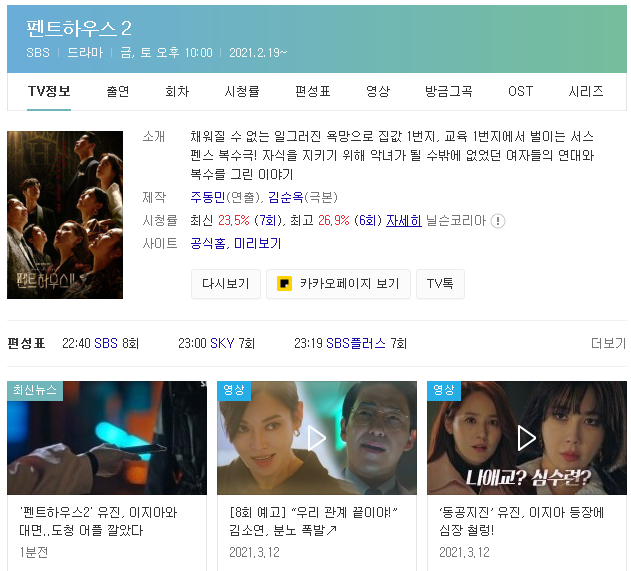Screen dimensions: 631x571
Task: Open the TV정보 tab
Action: point(49,91)
